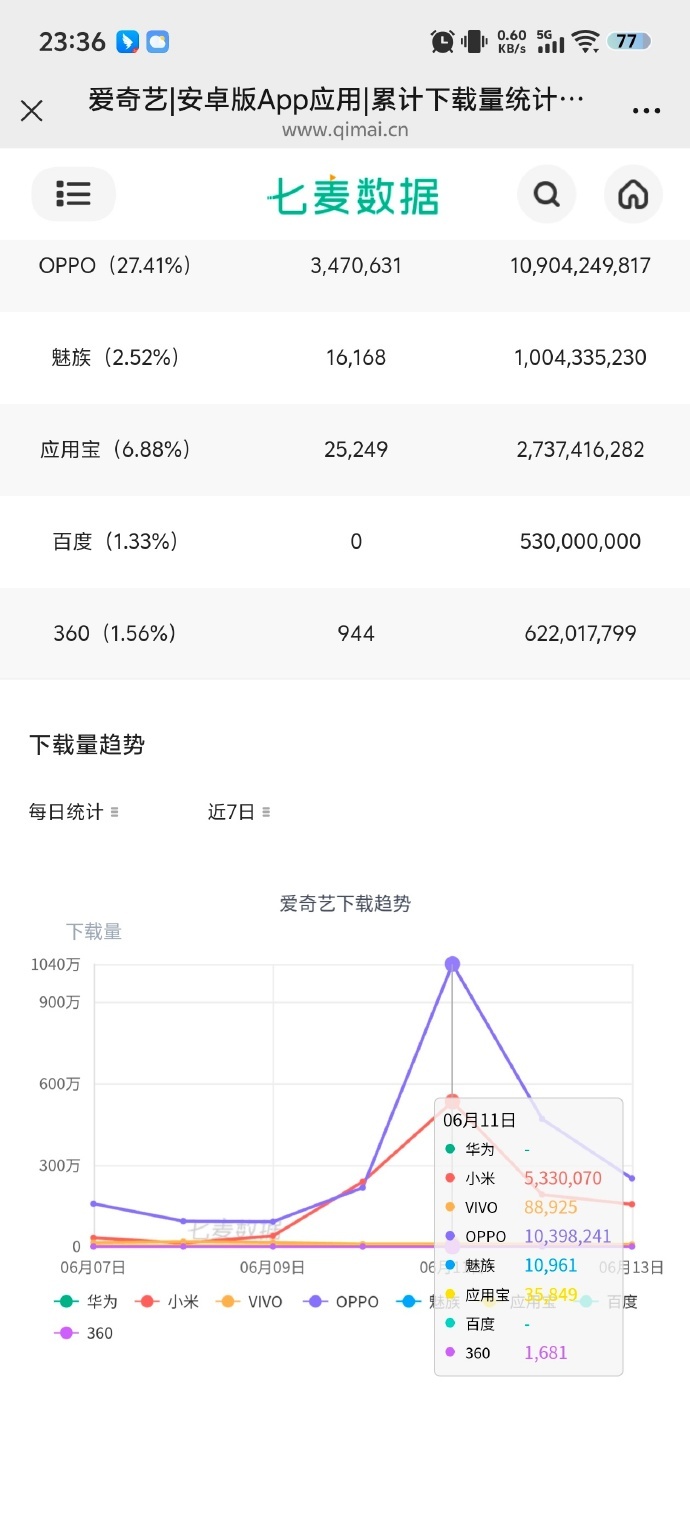Tap the 5G signal strength icon
The image size is (690, 1533).
[550, 42]
